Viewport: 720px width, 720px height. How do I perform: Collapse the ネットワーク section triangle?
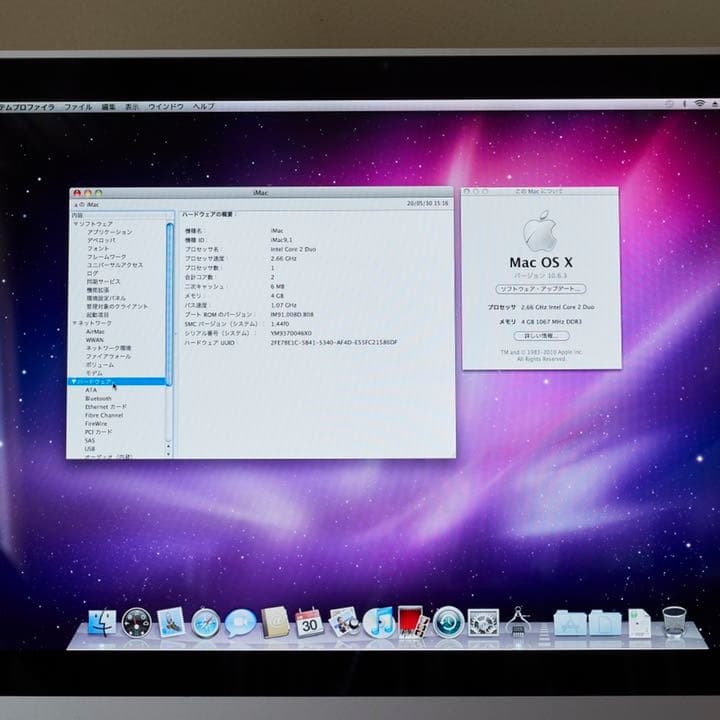tap(74, 323)
